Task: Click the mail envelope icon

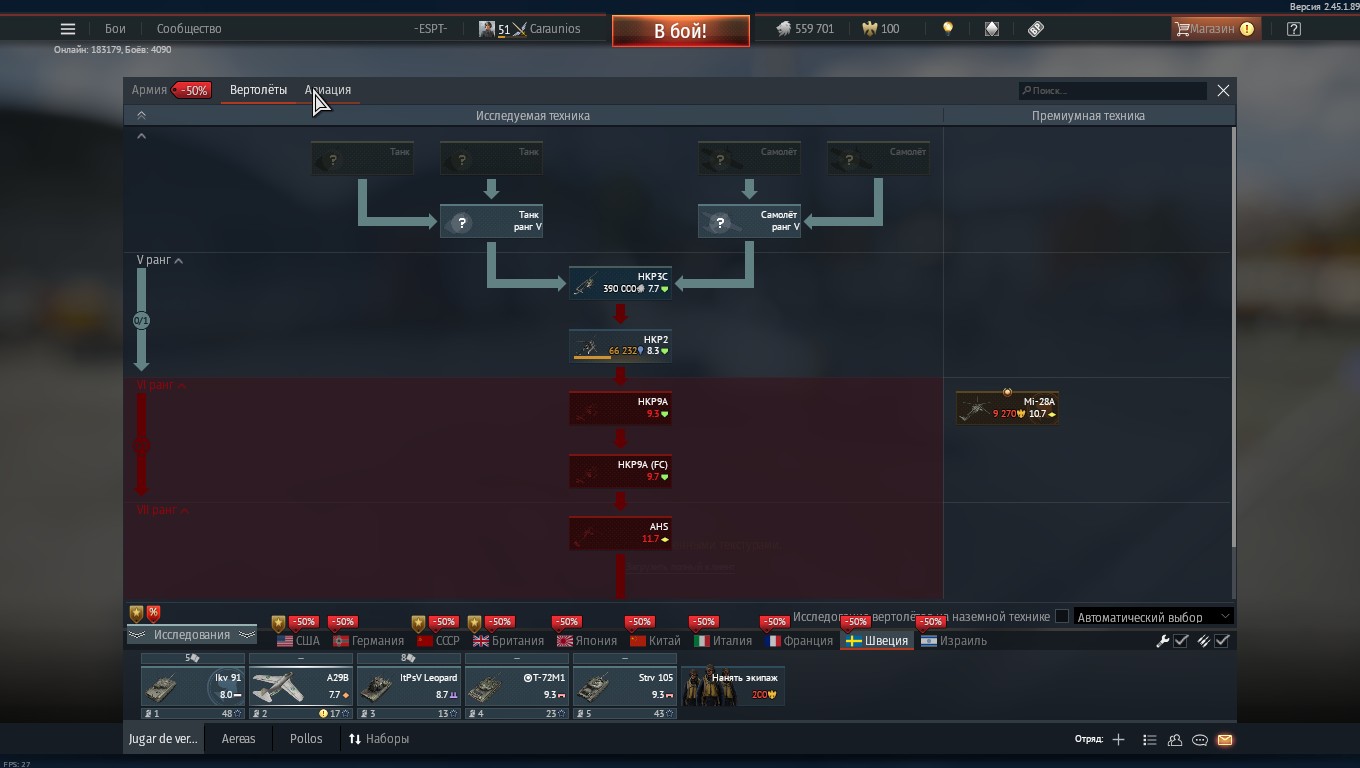Action: pos(1225,740)
